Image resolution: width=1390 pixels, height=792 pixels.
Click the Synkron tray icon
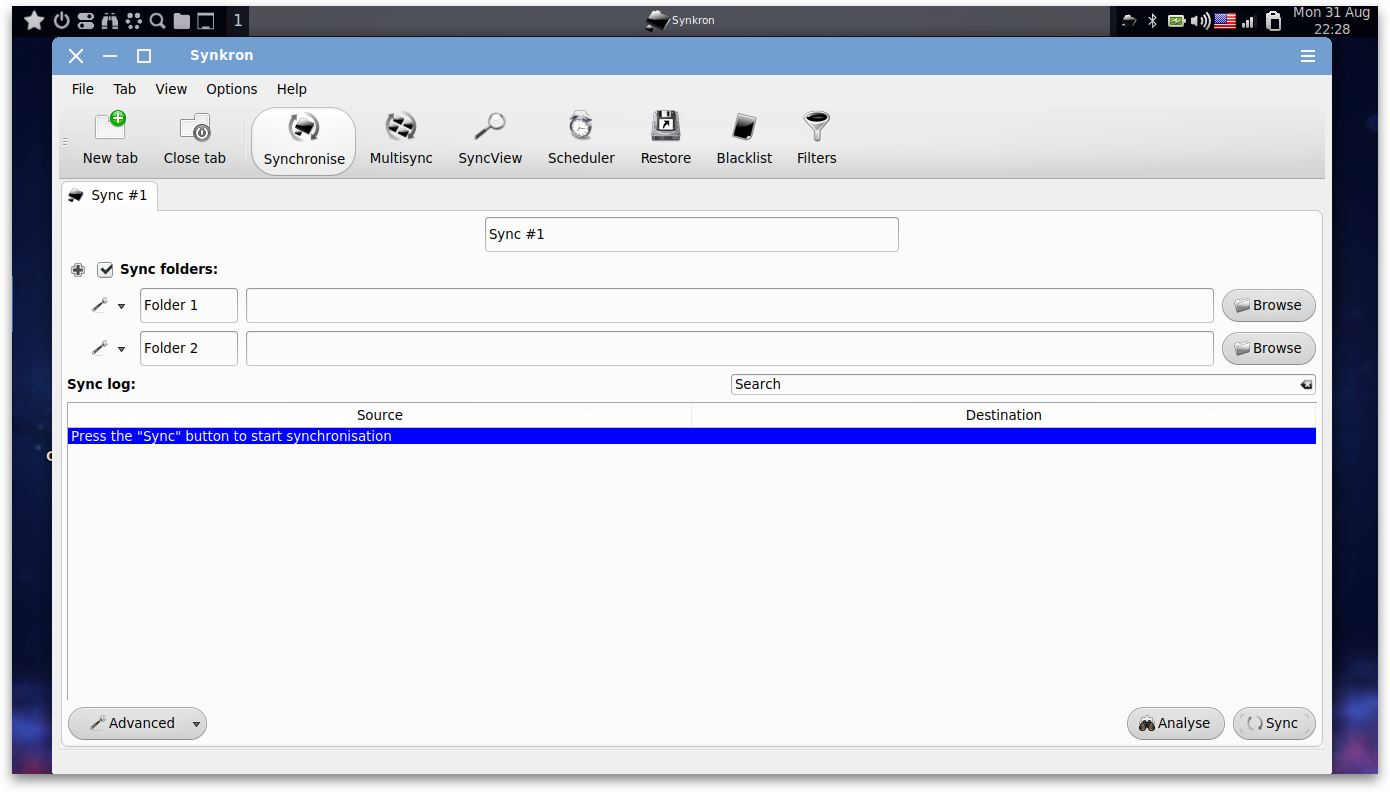(x=1129, y=20)
